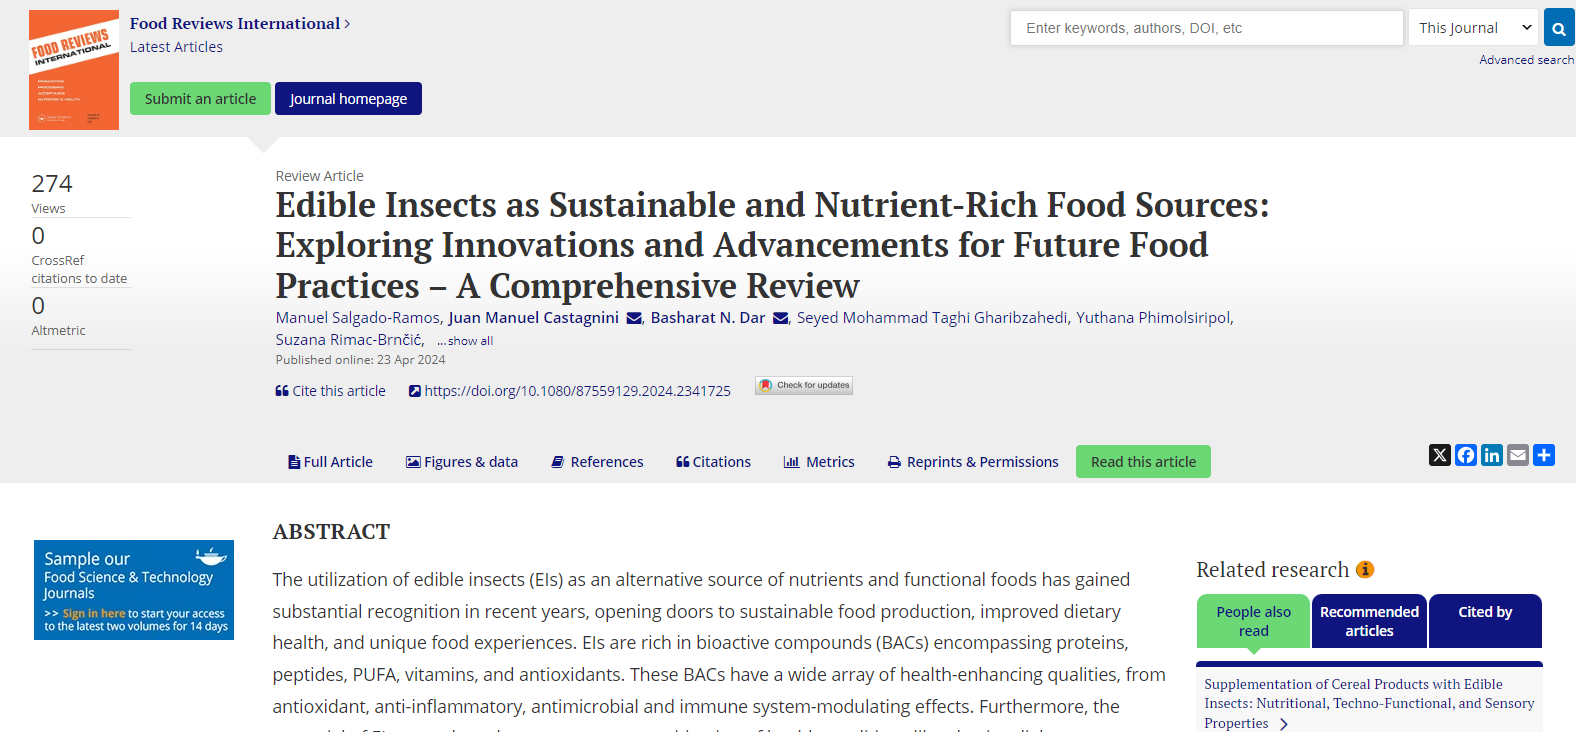
Task: Expand author list with show all
Action: tap(465, 341)
